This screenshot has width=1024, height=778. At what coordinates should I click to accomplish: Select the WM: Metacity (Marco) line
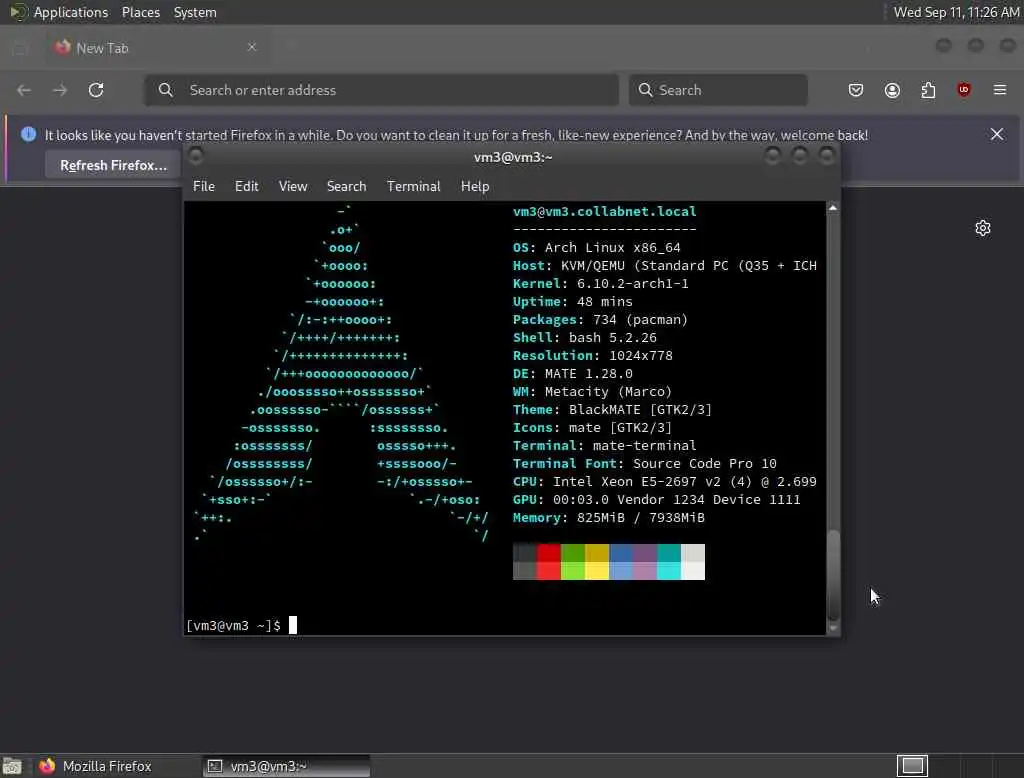pos(592,391)
